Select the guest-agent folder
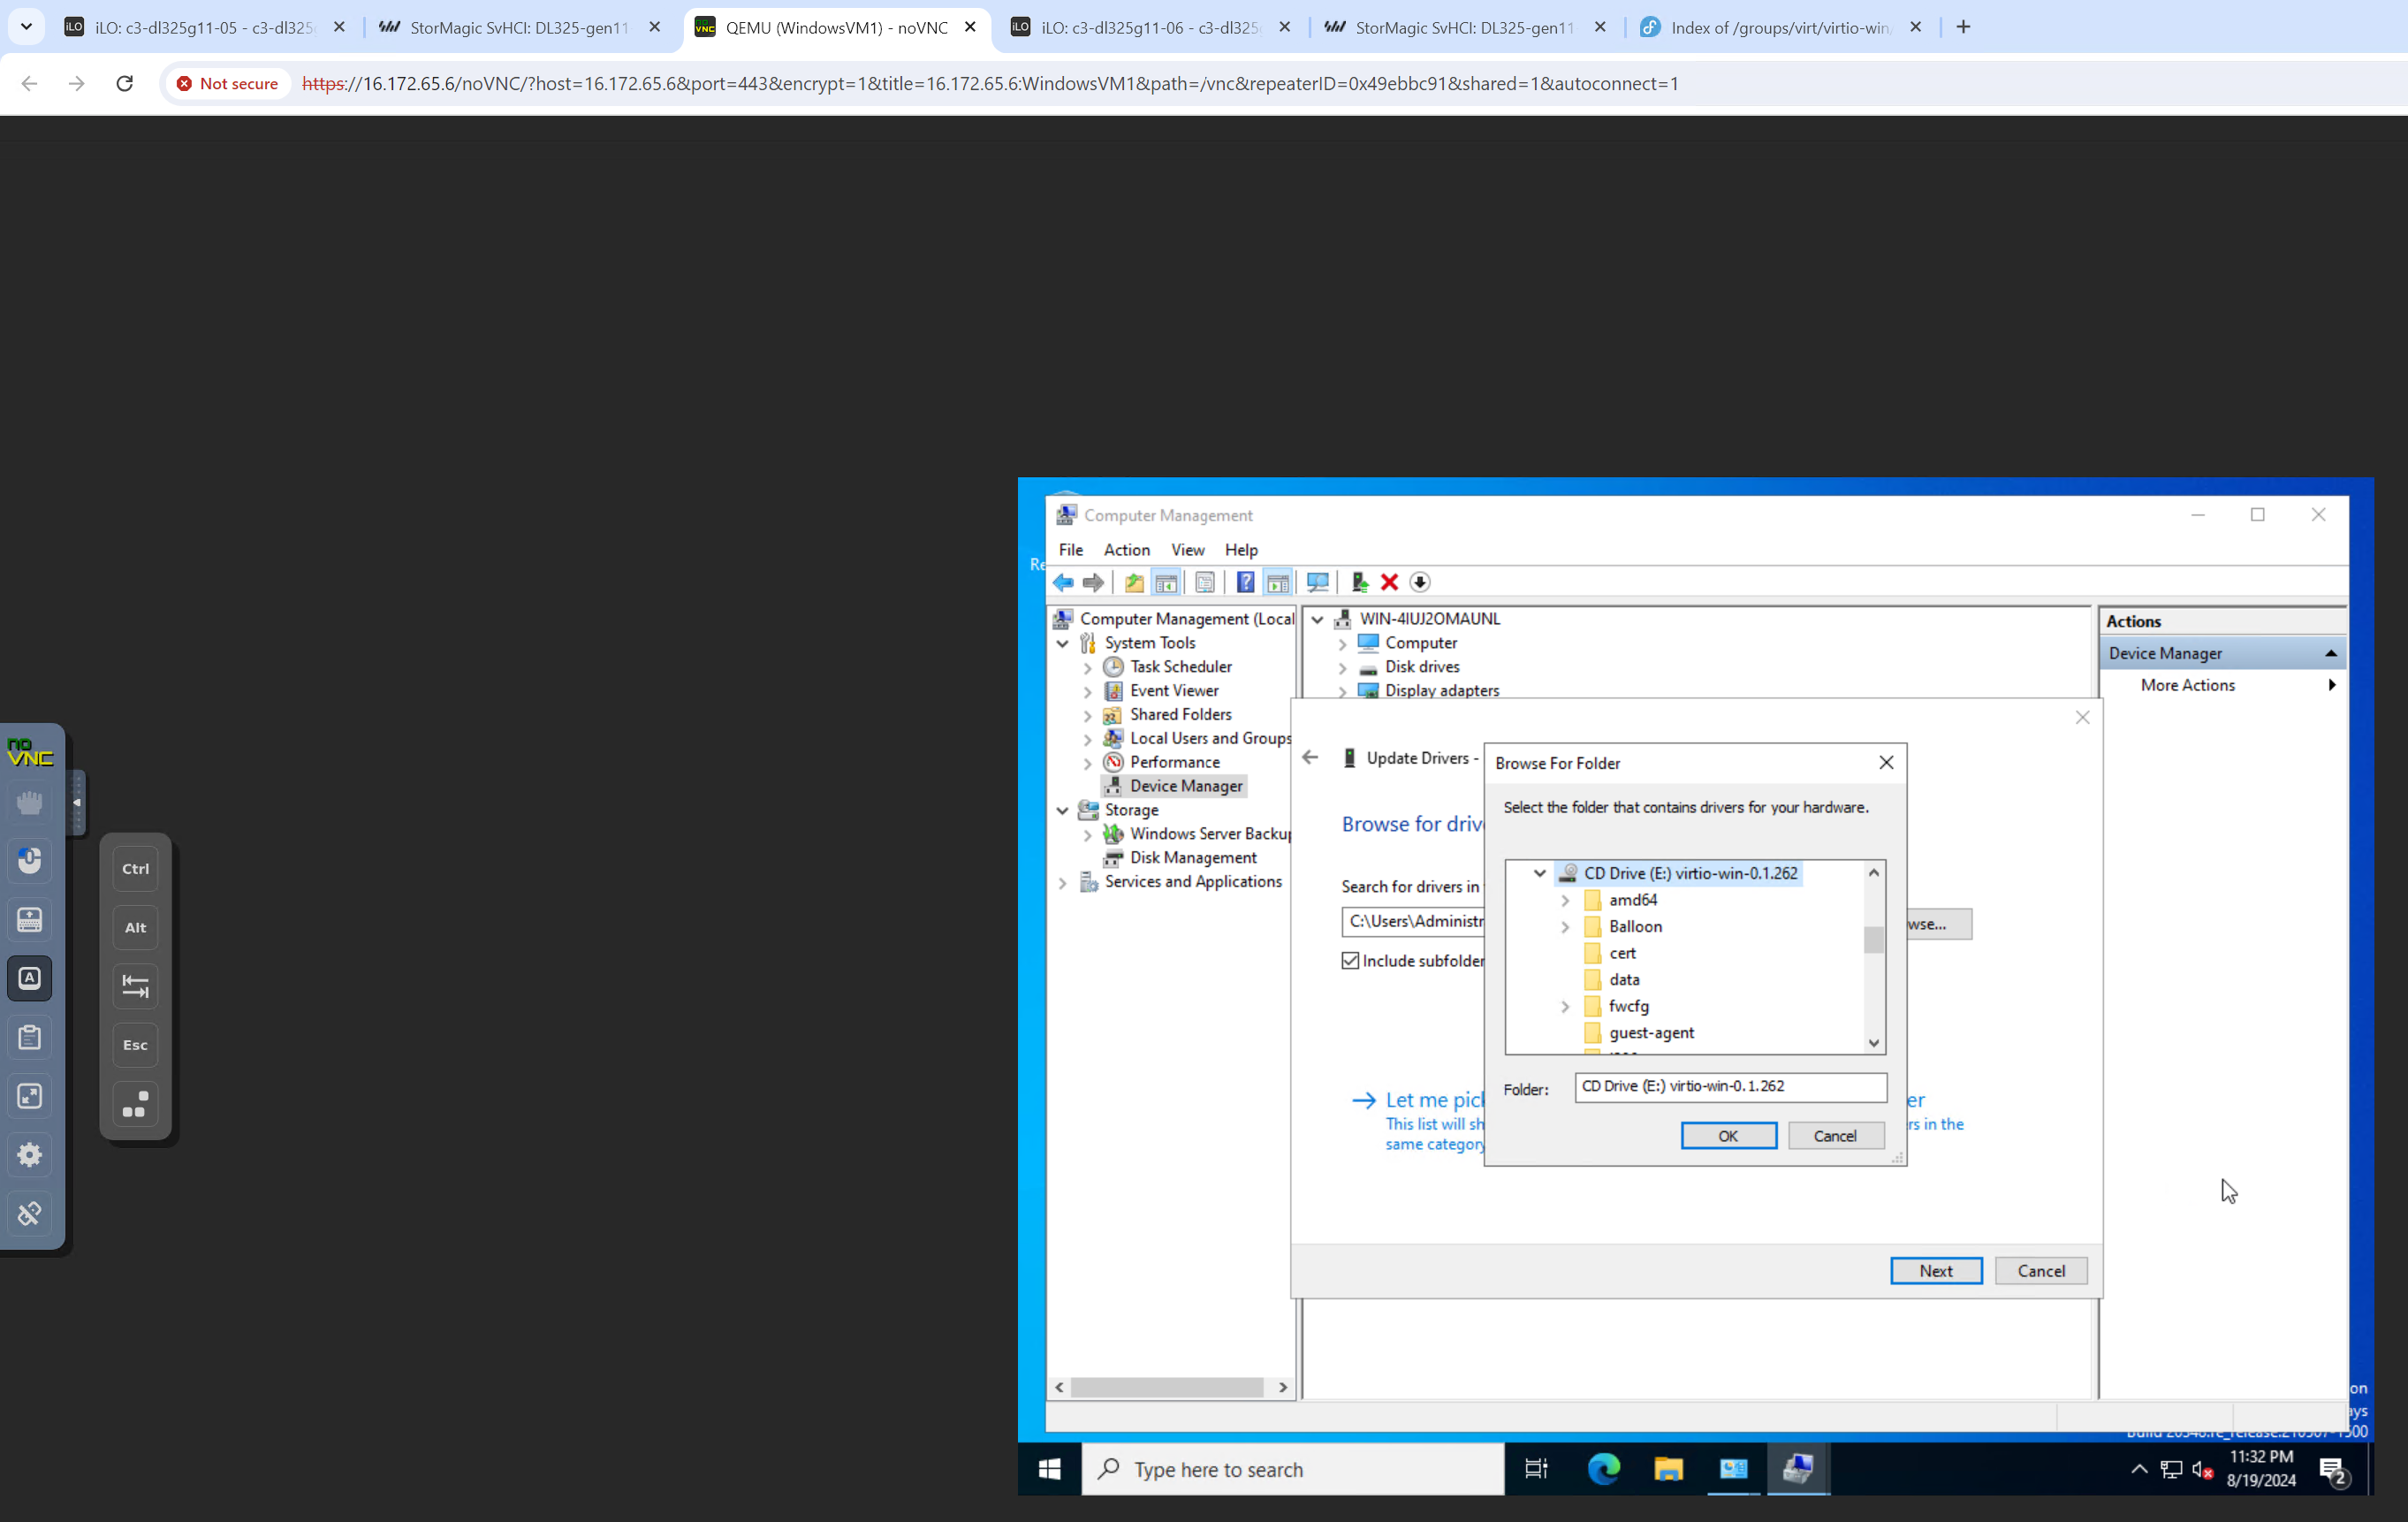The image size is (2408, 1522). pyautogui.click(x=1651, y=1033)
